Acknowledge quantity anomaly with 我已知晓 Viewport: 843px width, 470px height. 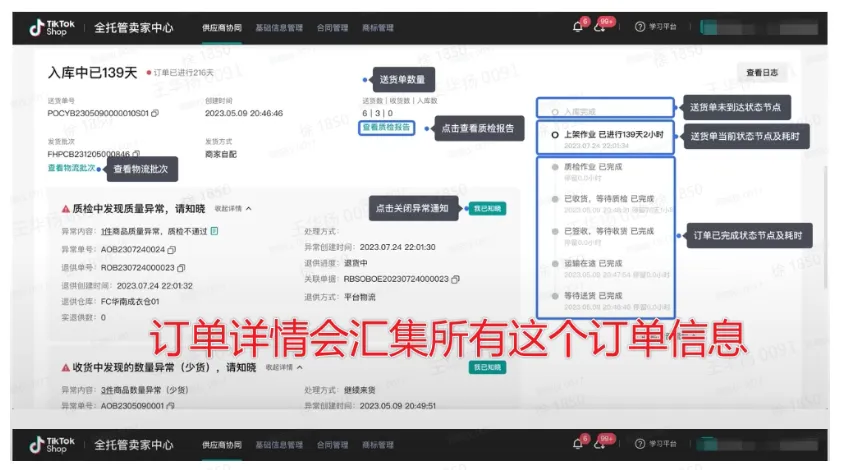(487, 367)
